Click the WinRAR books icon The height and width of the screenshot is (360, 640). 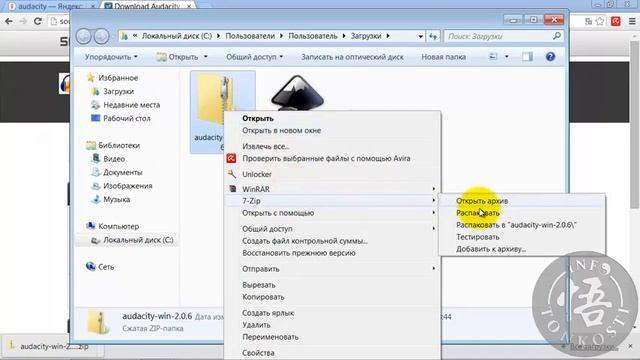click(232, 189)
